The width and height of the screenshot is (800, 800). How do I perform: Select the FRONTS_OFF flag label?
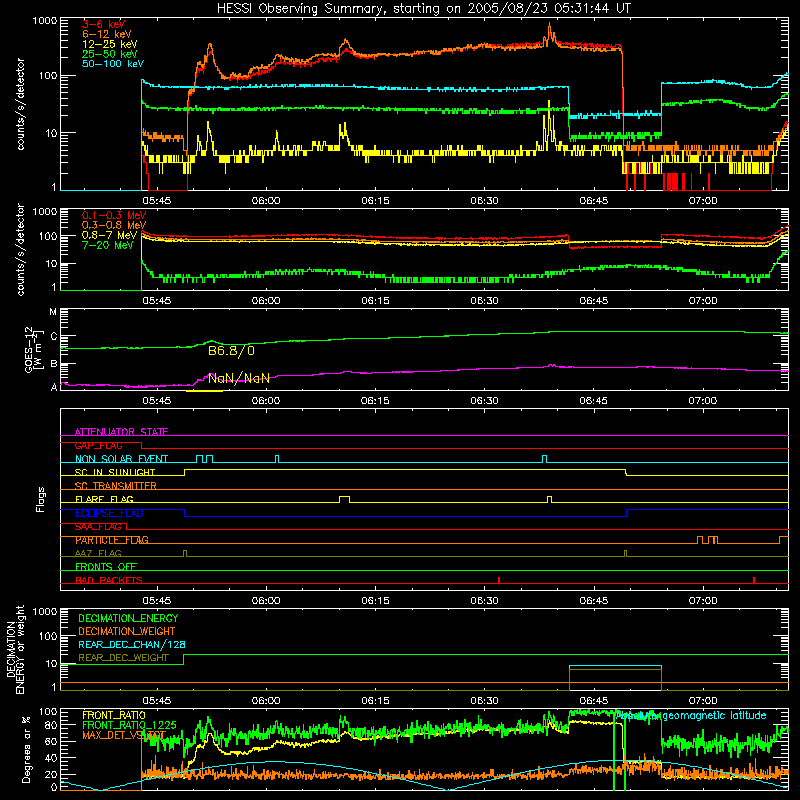tap(106, 567)
